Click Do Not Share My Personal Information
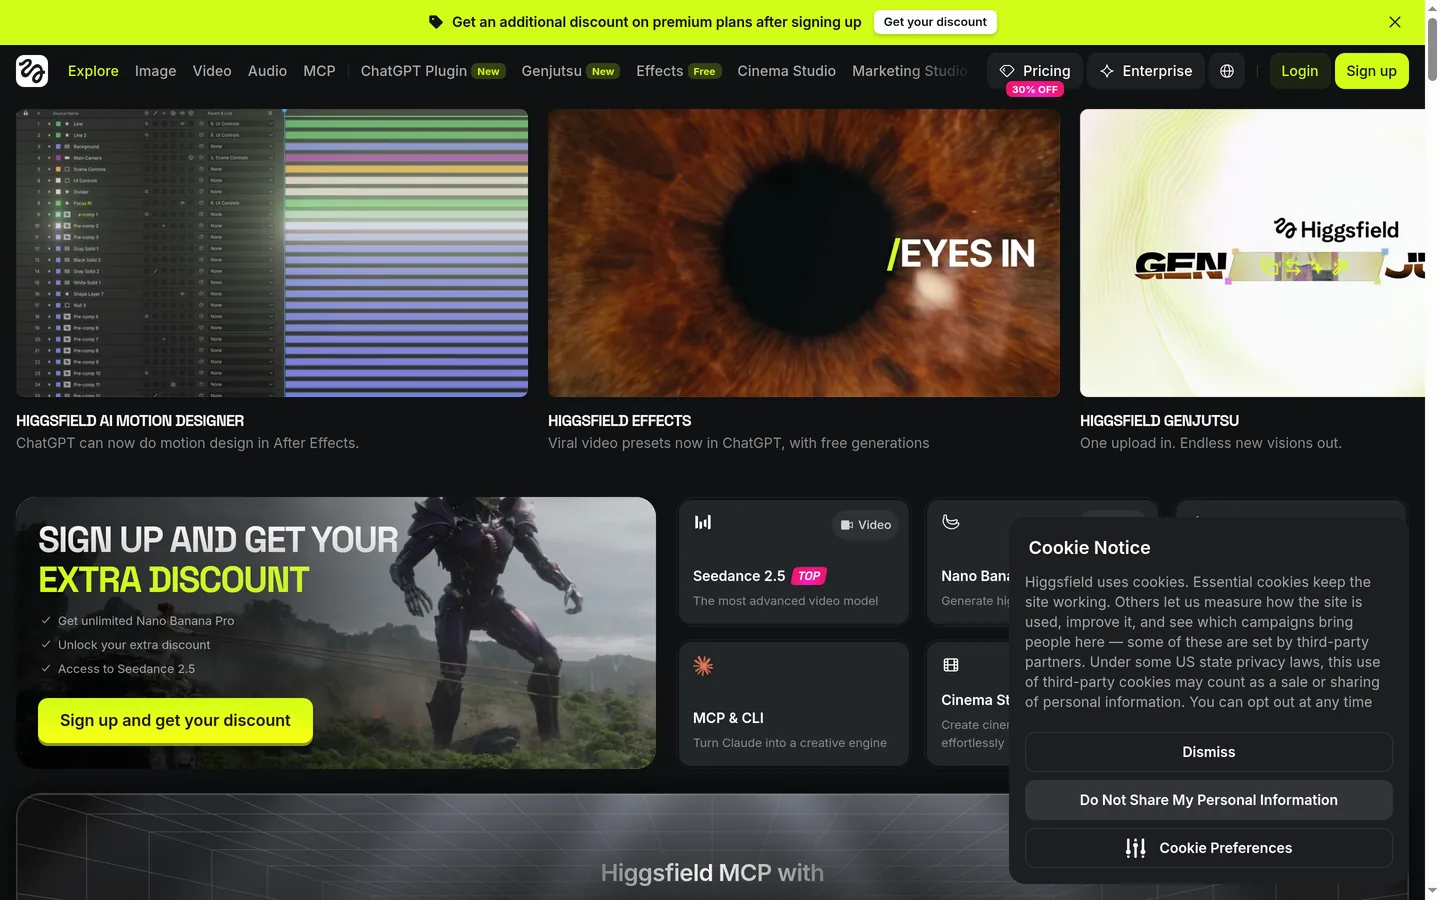Screen dimensions: 1440x900 click(x=1209, y=800)
